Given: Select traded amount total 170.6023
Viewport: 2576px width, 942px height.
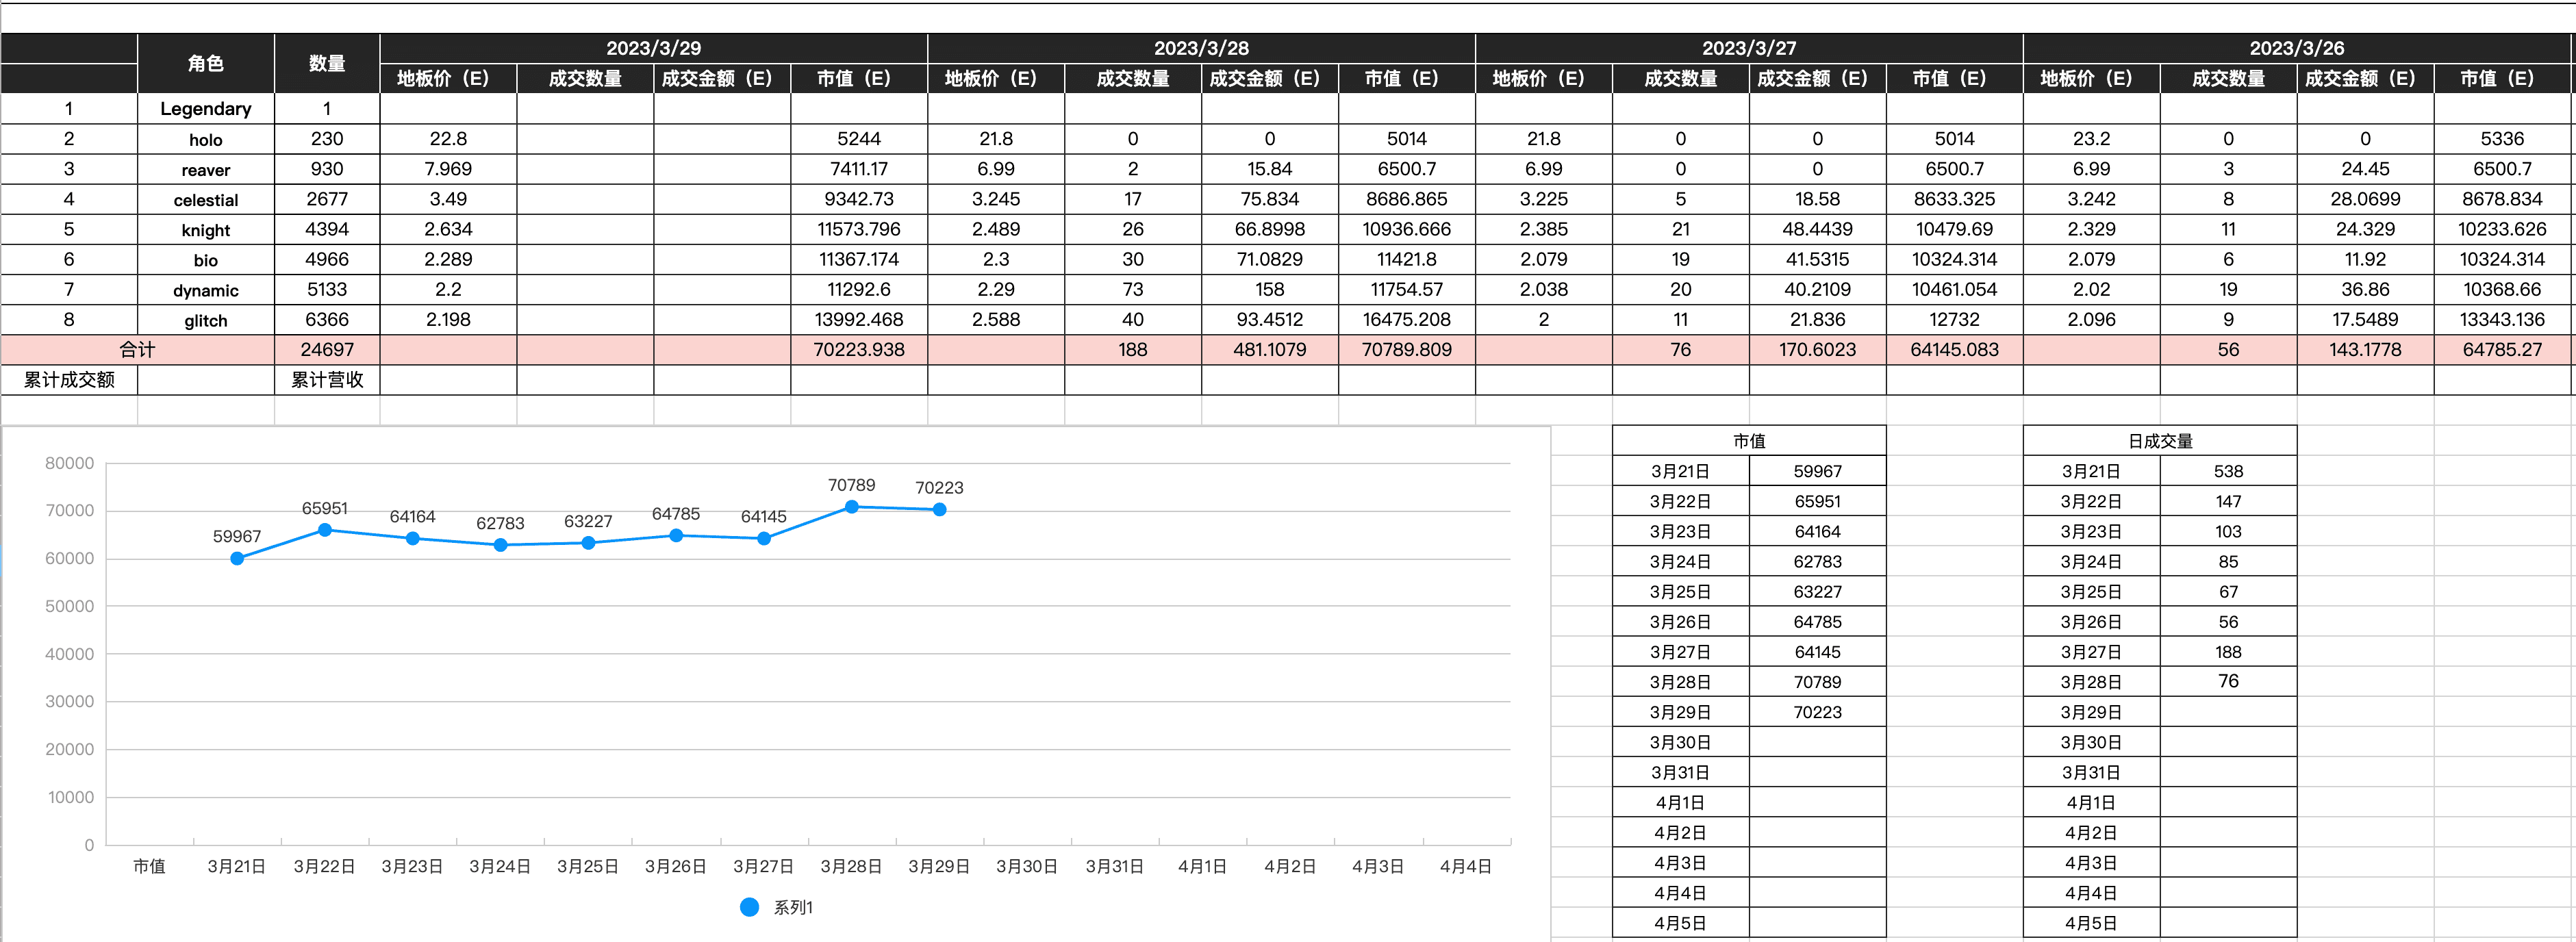Looking at the screenshot, I should (1817, 350).
